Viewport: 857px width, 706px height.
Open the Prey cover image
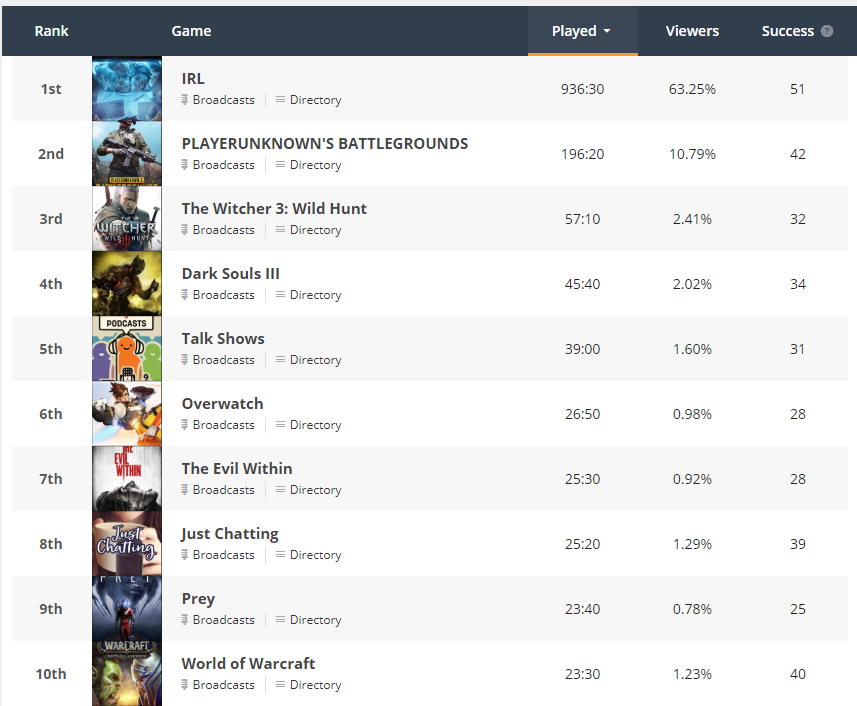pos(127,609)
